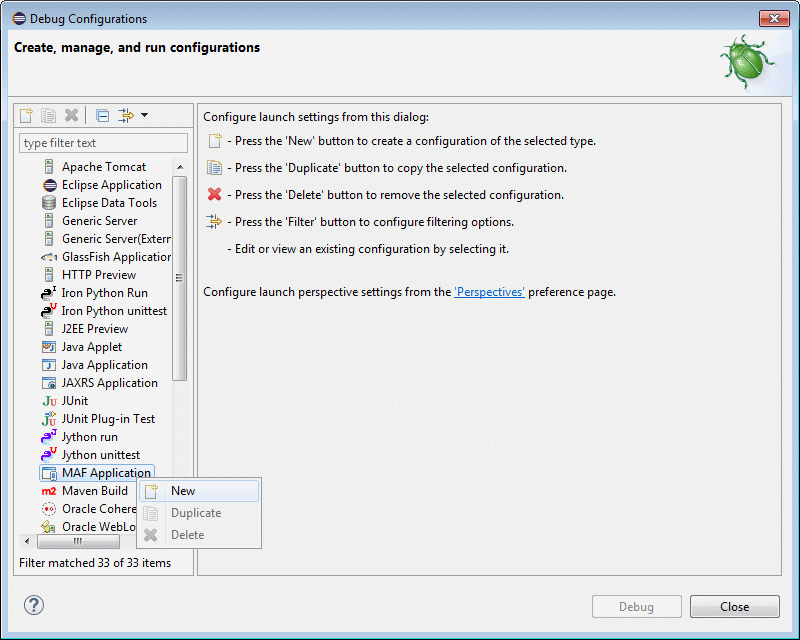Select the 'Jython unittest' label
800x640 pixels.
pos(101,455)
